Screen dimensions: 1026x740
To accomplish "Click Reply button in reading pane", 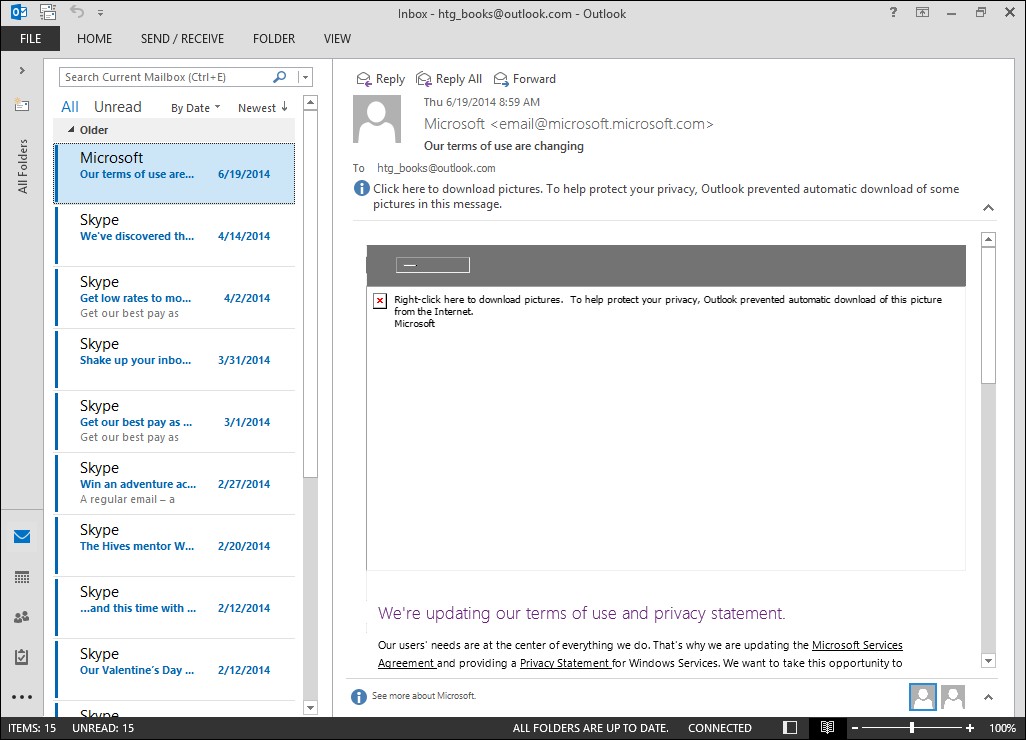I will pos(381,79).
